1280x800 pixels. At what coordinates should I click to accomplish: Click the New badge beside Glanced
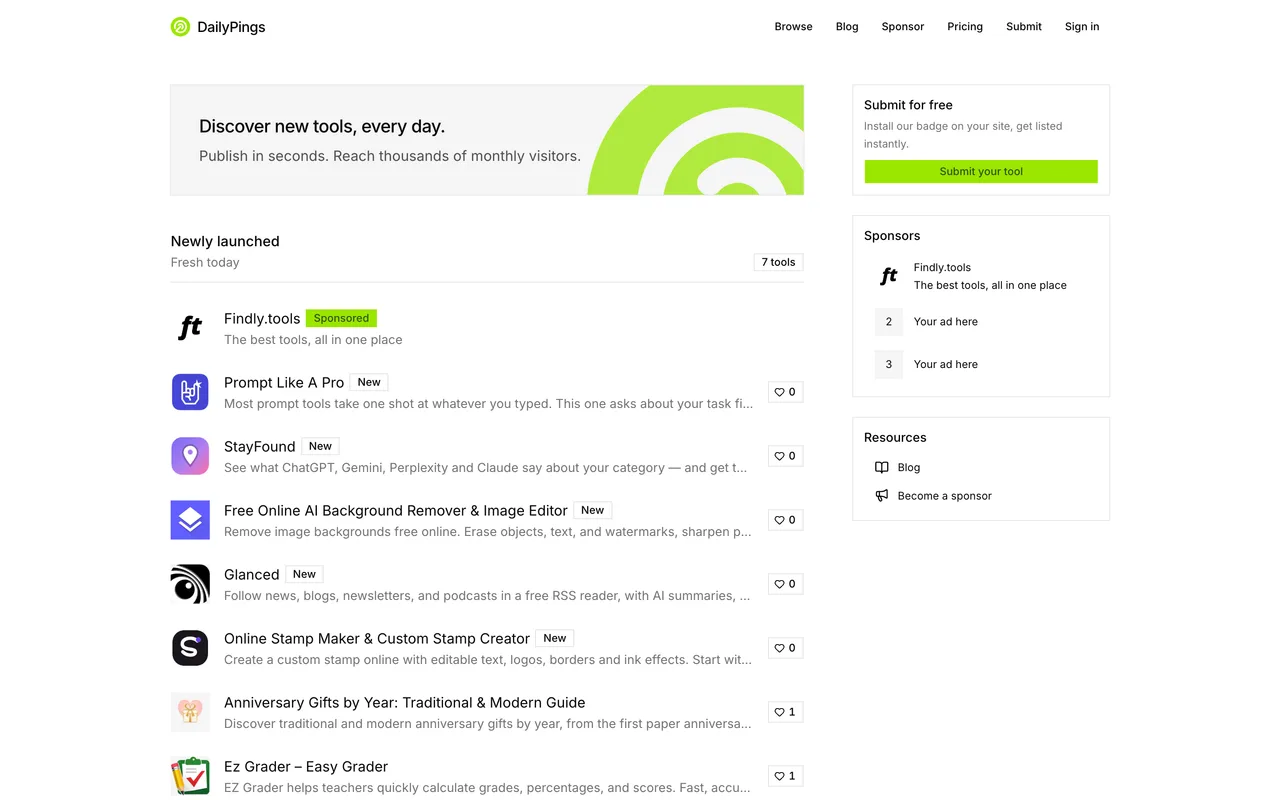tap(304, 574)
